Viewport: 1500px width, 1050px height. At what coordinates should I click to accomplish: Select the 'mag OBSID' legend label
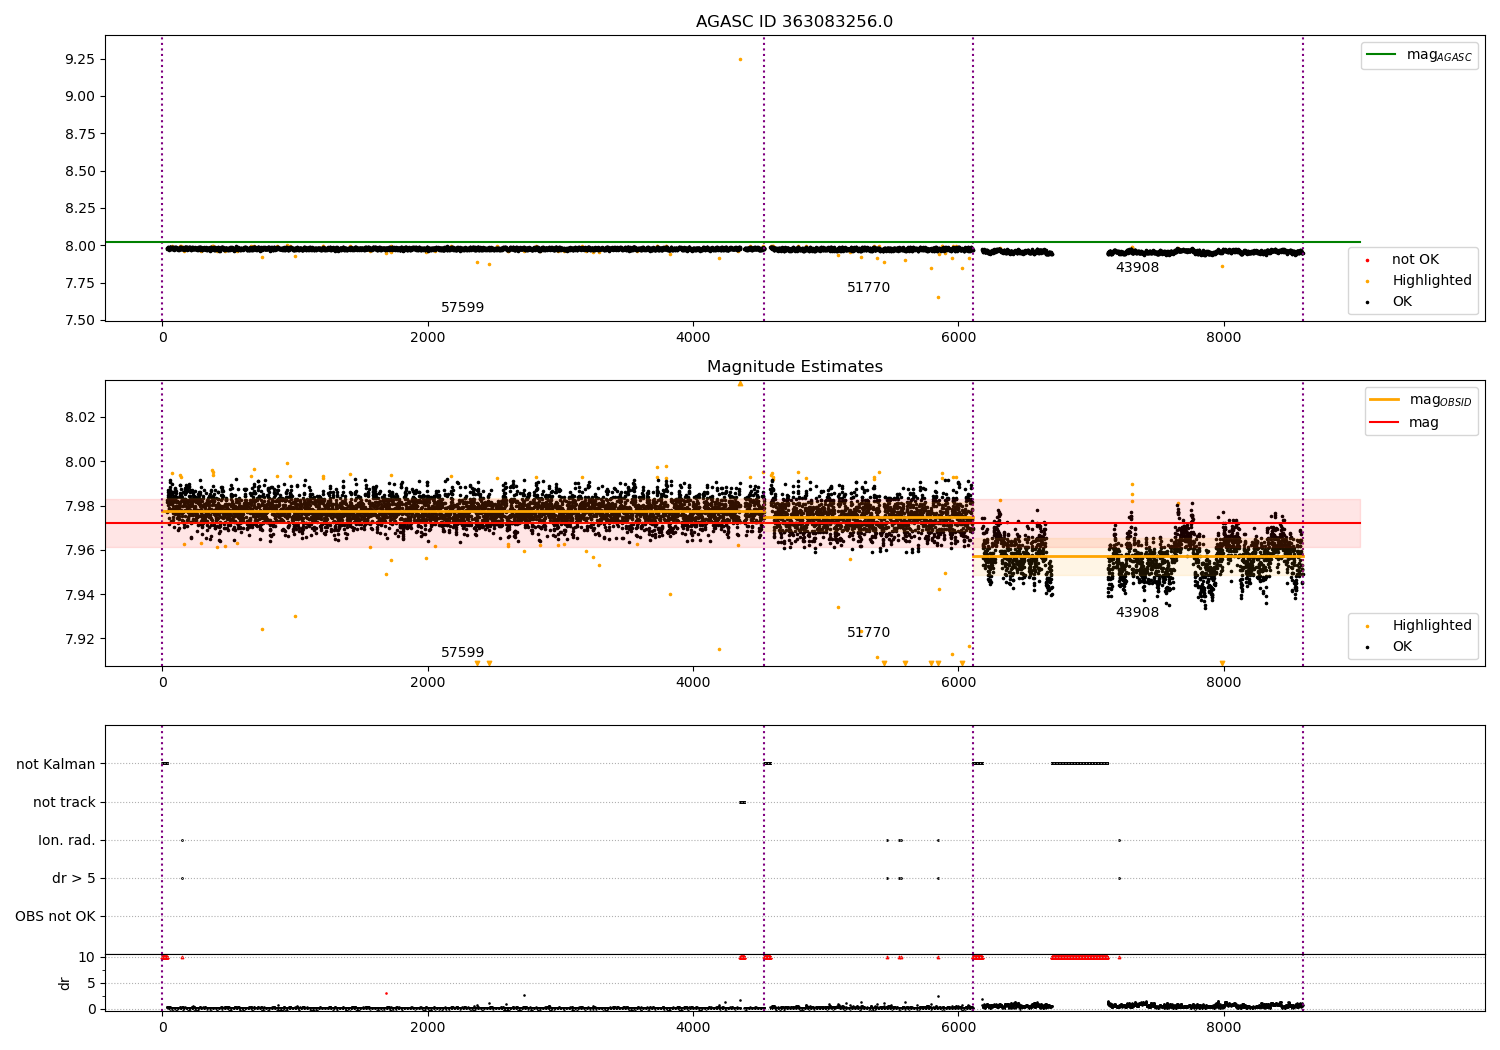[1440, 400]
